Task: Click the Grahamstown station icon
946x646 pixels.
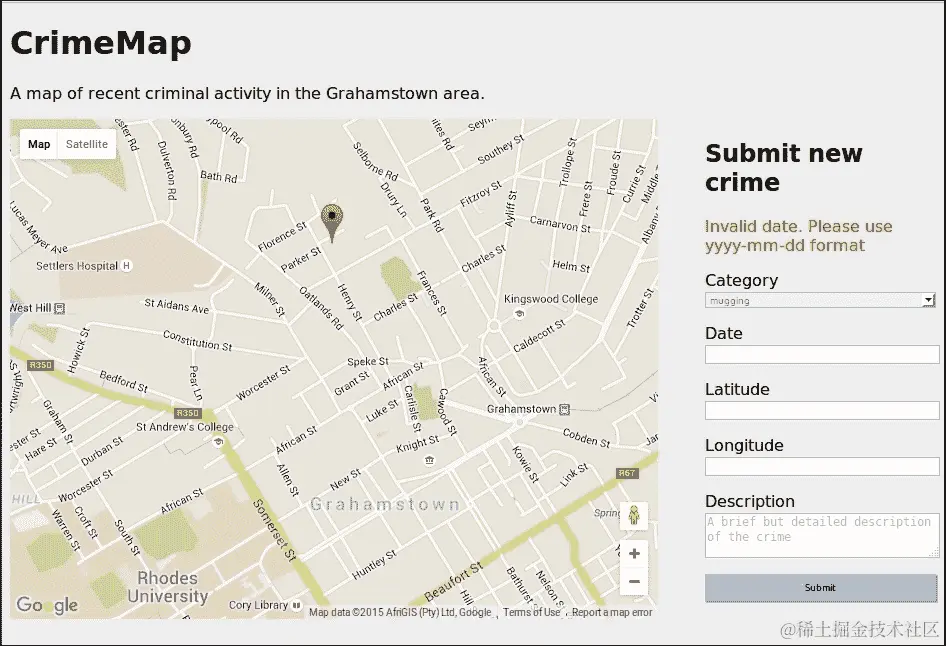Action: click(564, 410)
